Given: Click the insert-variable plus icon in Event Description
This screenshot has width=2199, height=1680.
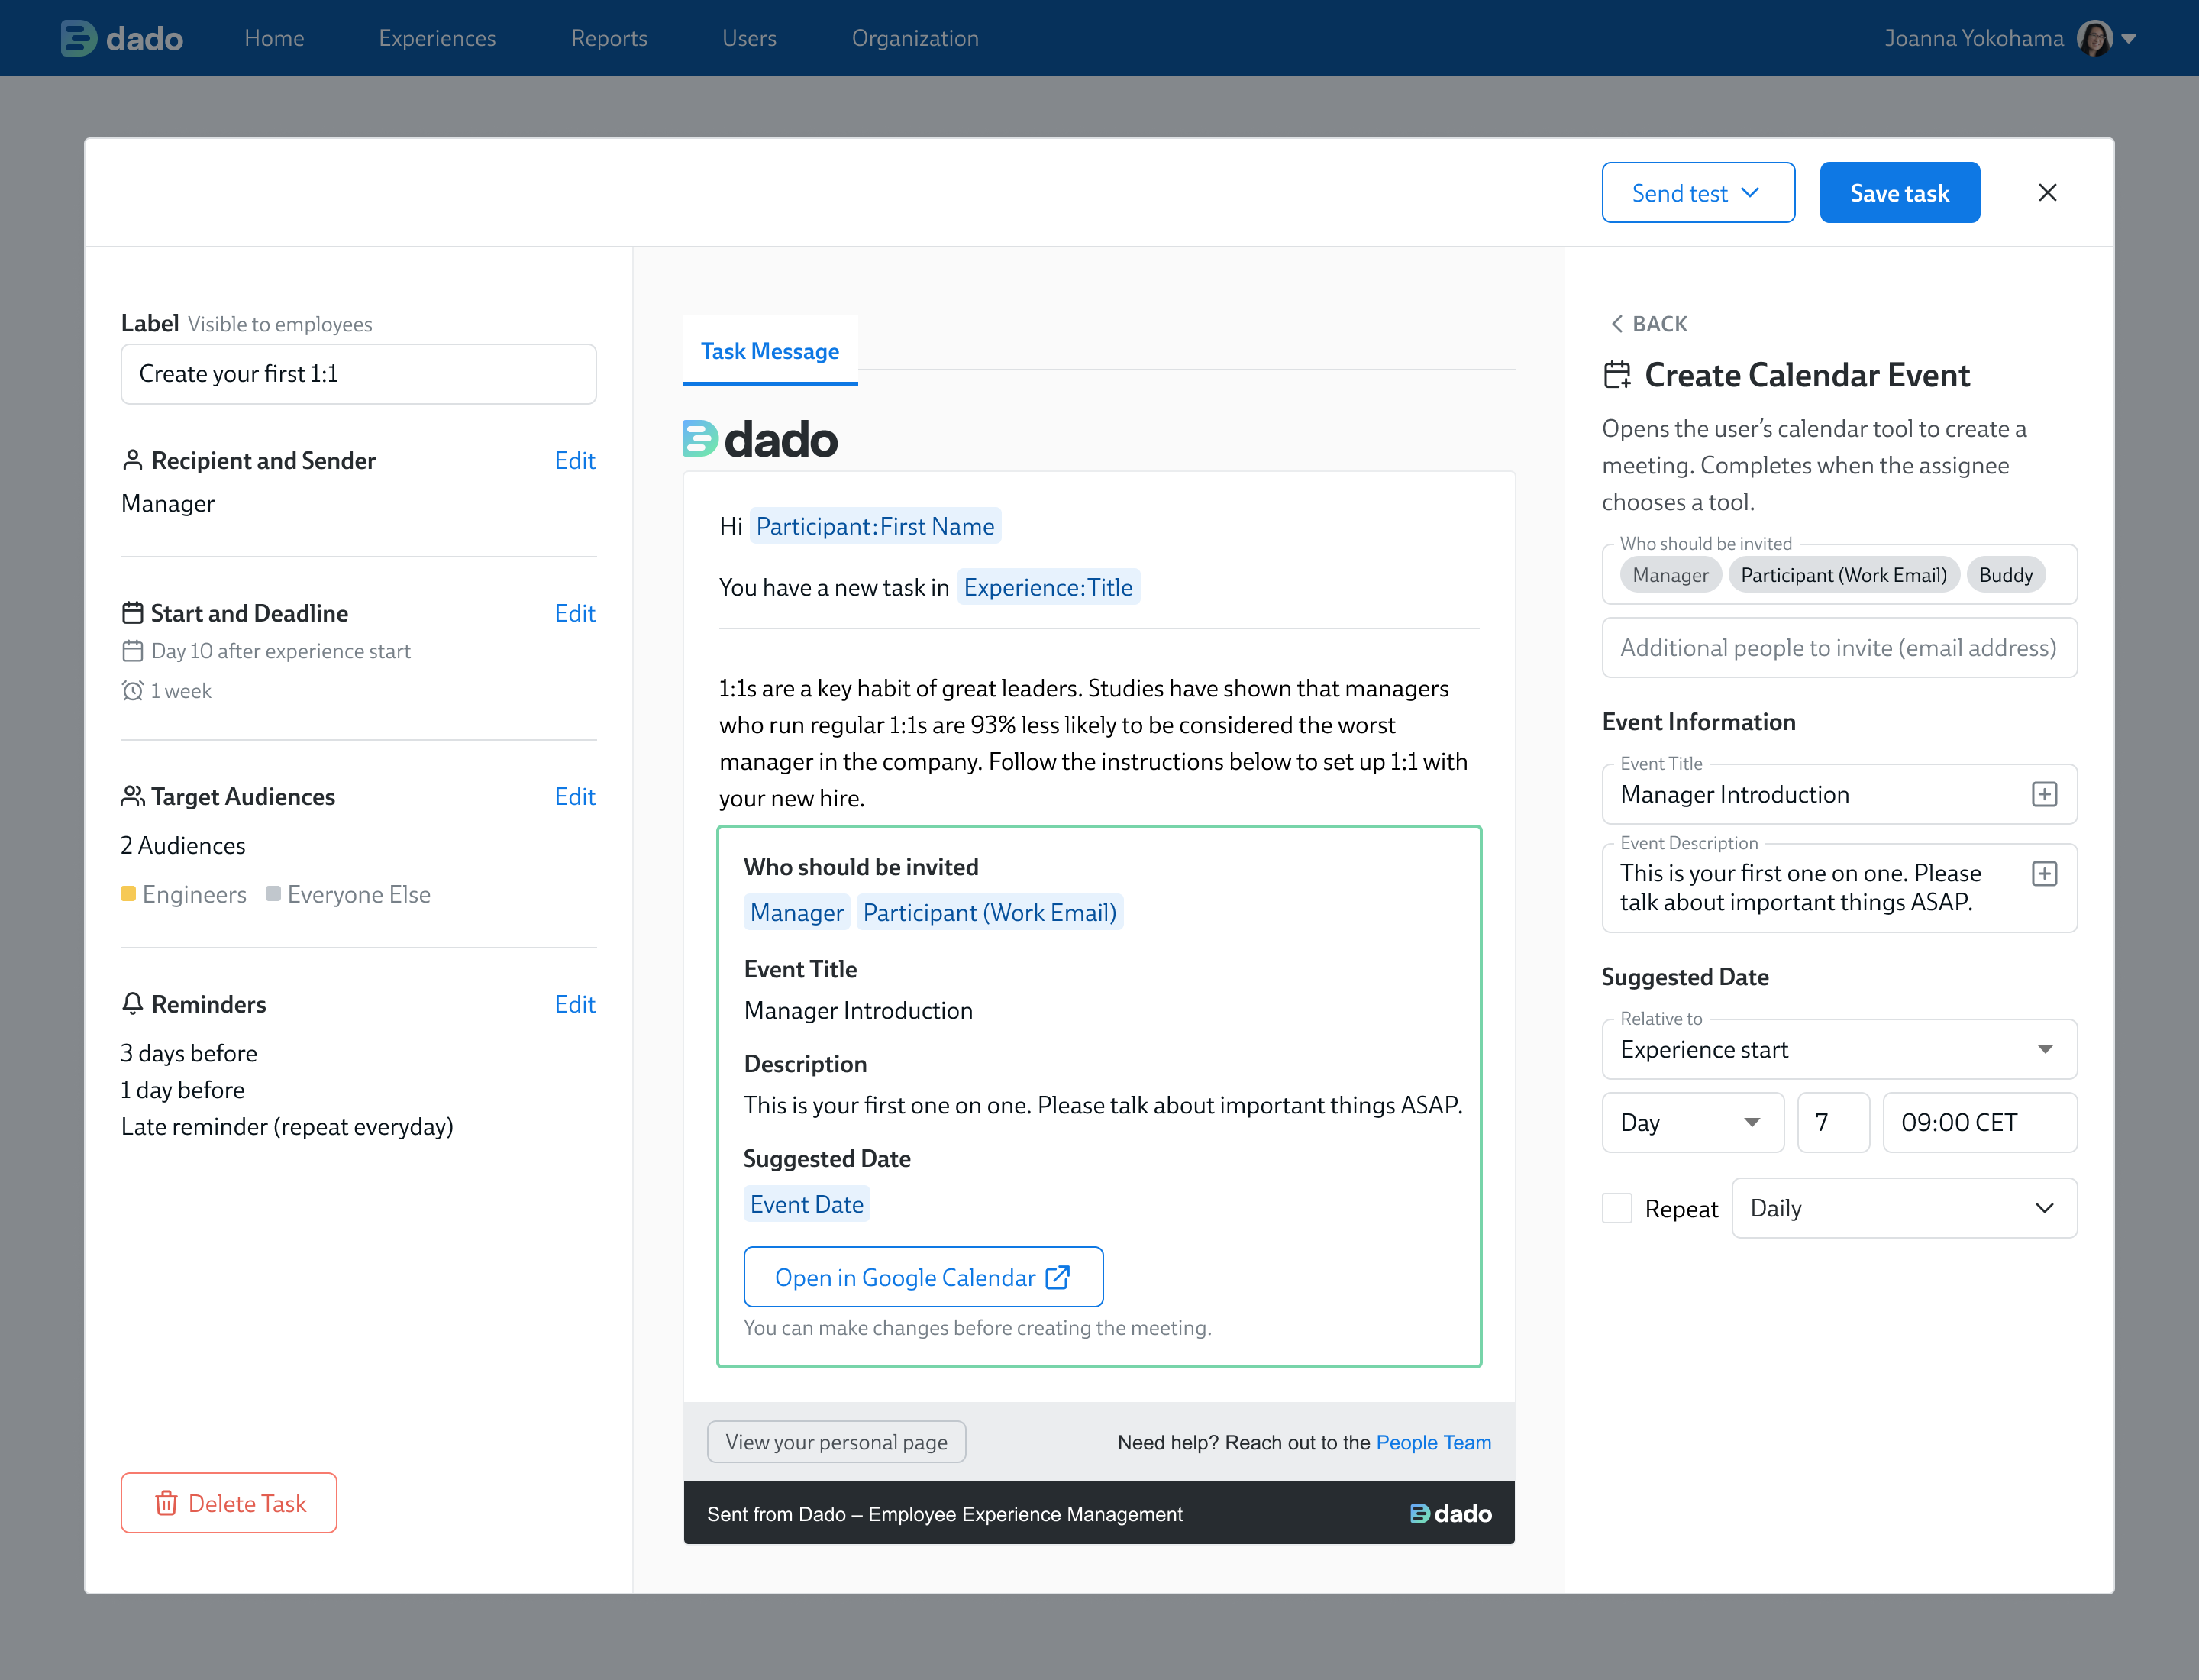Looking at the screenshot, I should tap(2045, 874).
